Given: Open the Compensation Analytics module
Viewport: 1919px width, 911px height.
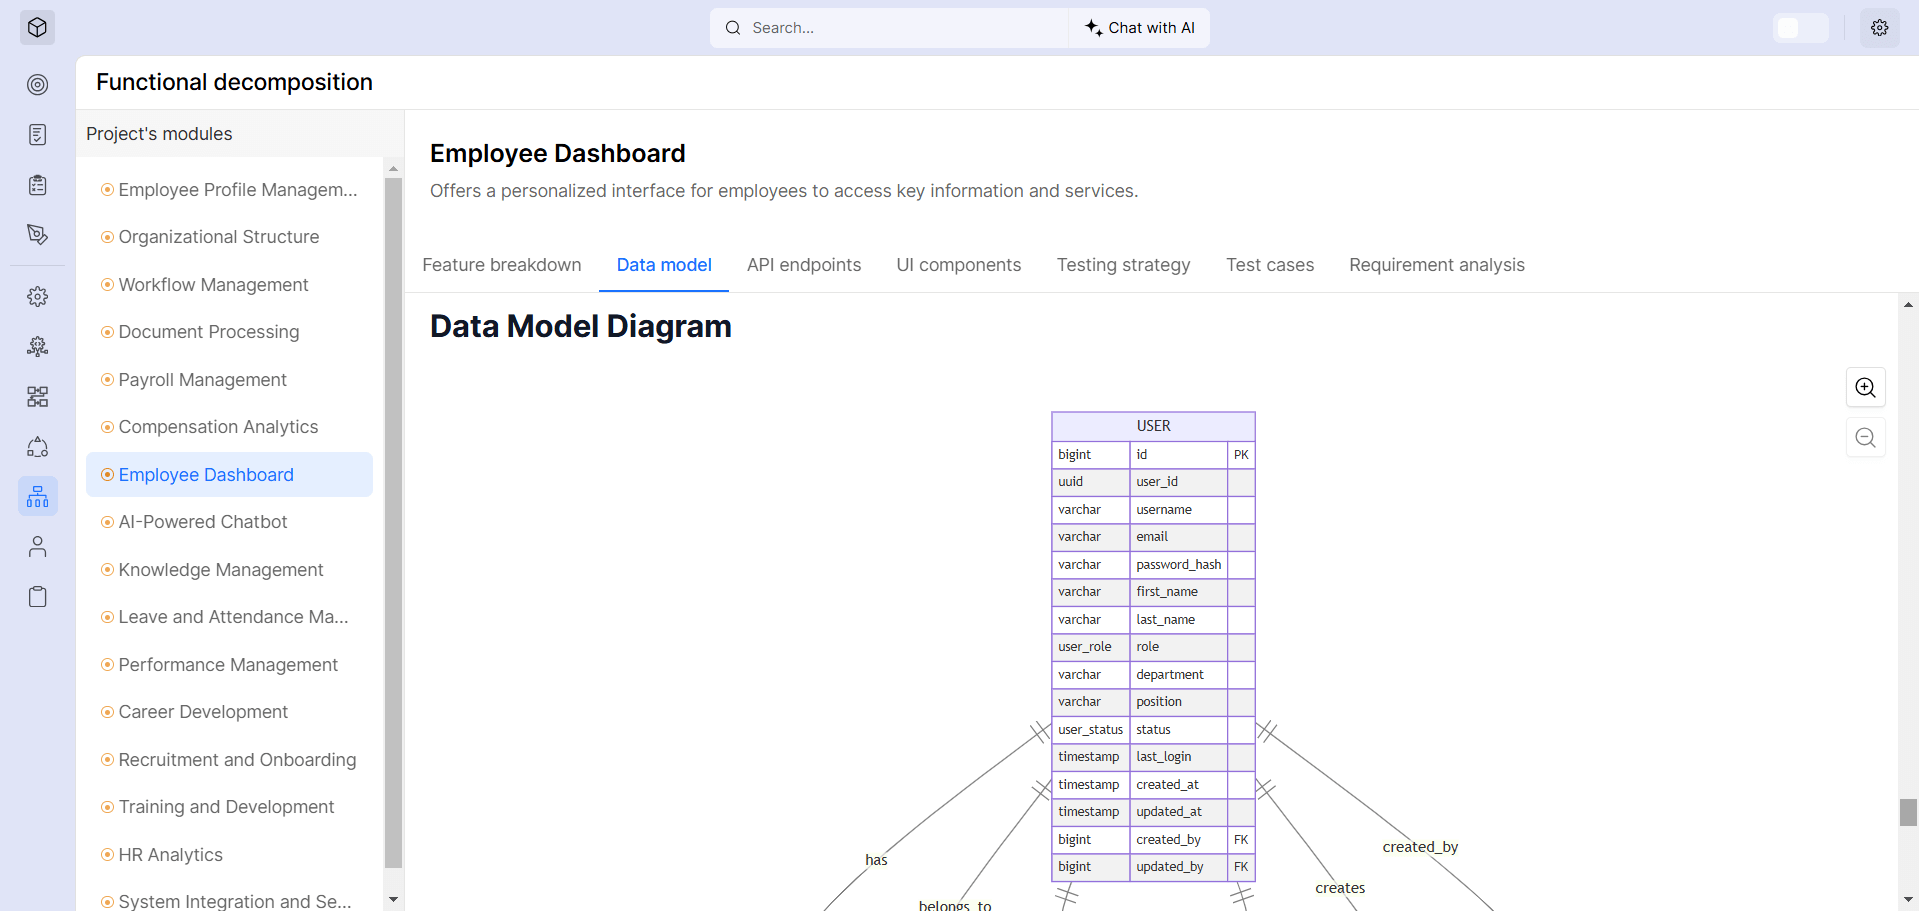Looking at the screenshot, I should (x=229, y=427).
